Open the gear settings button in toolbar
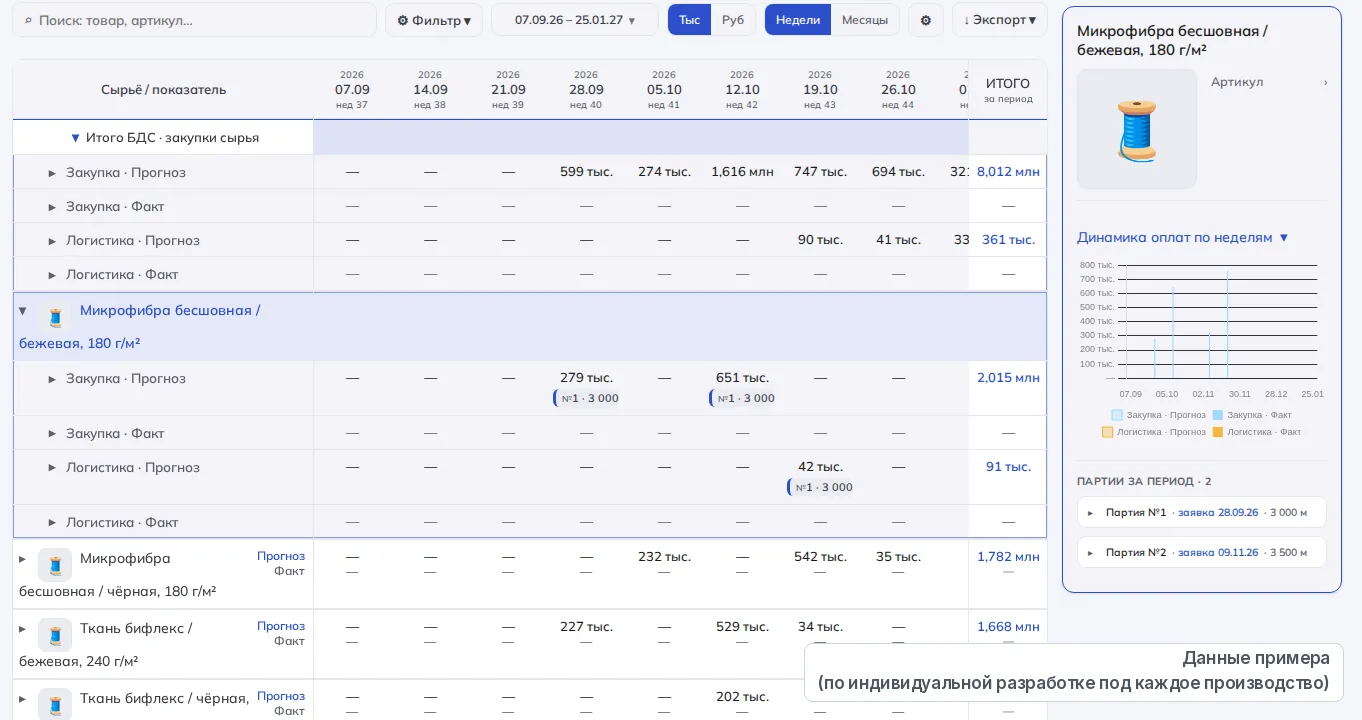 click(925, 20)
